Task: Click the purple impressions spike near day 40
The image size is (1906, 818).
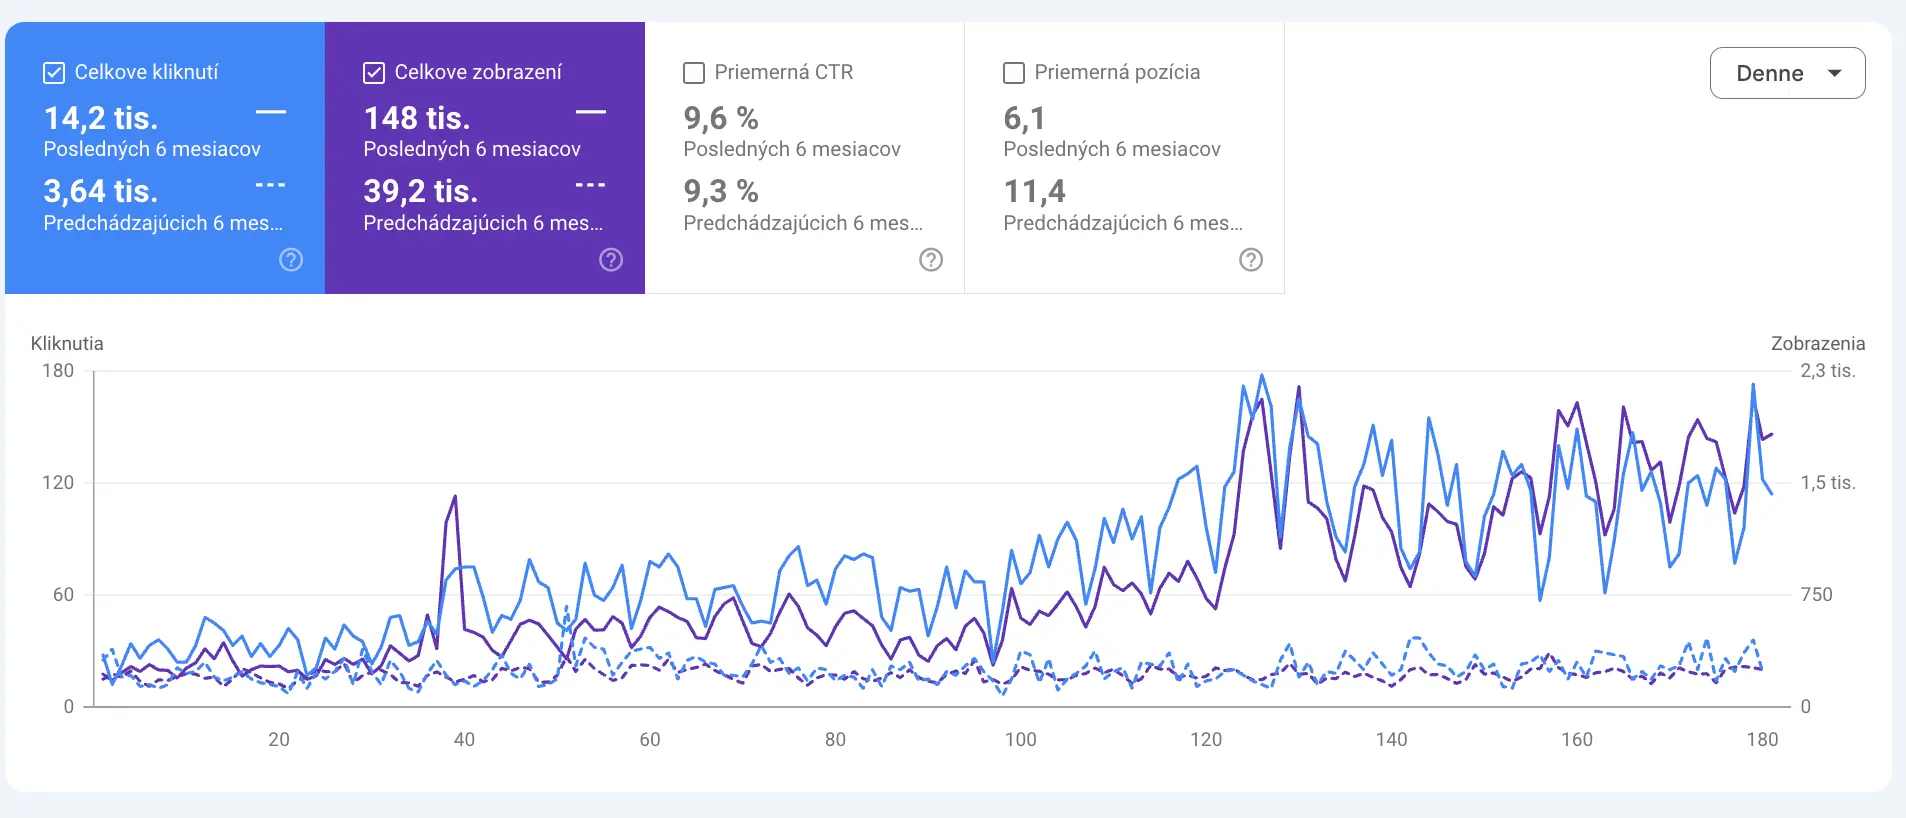Action: click(455, 497)
